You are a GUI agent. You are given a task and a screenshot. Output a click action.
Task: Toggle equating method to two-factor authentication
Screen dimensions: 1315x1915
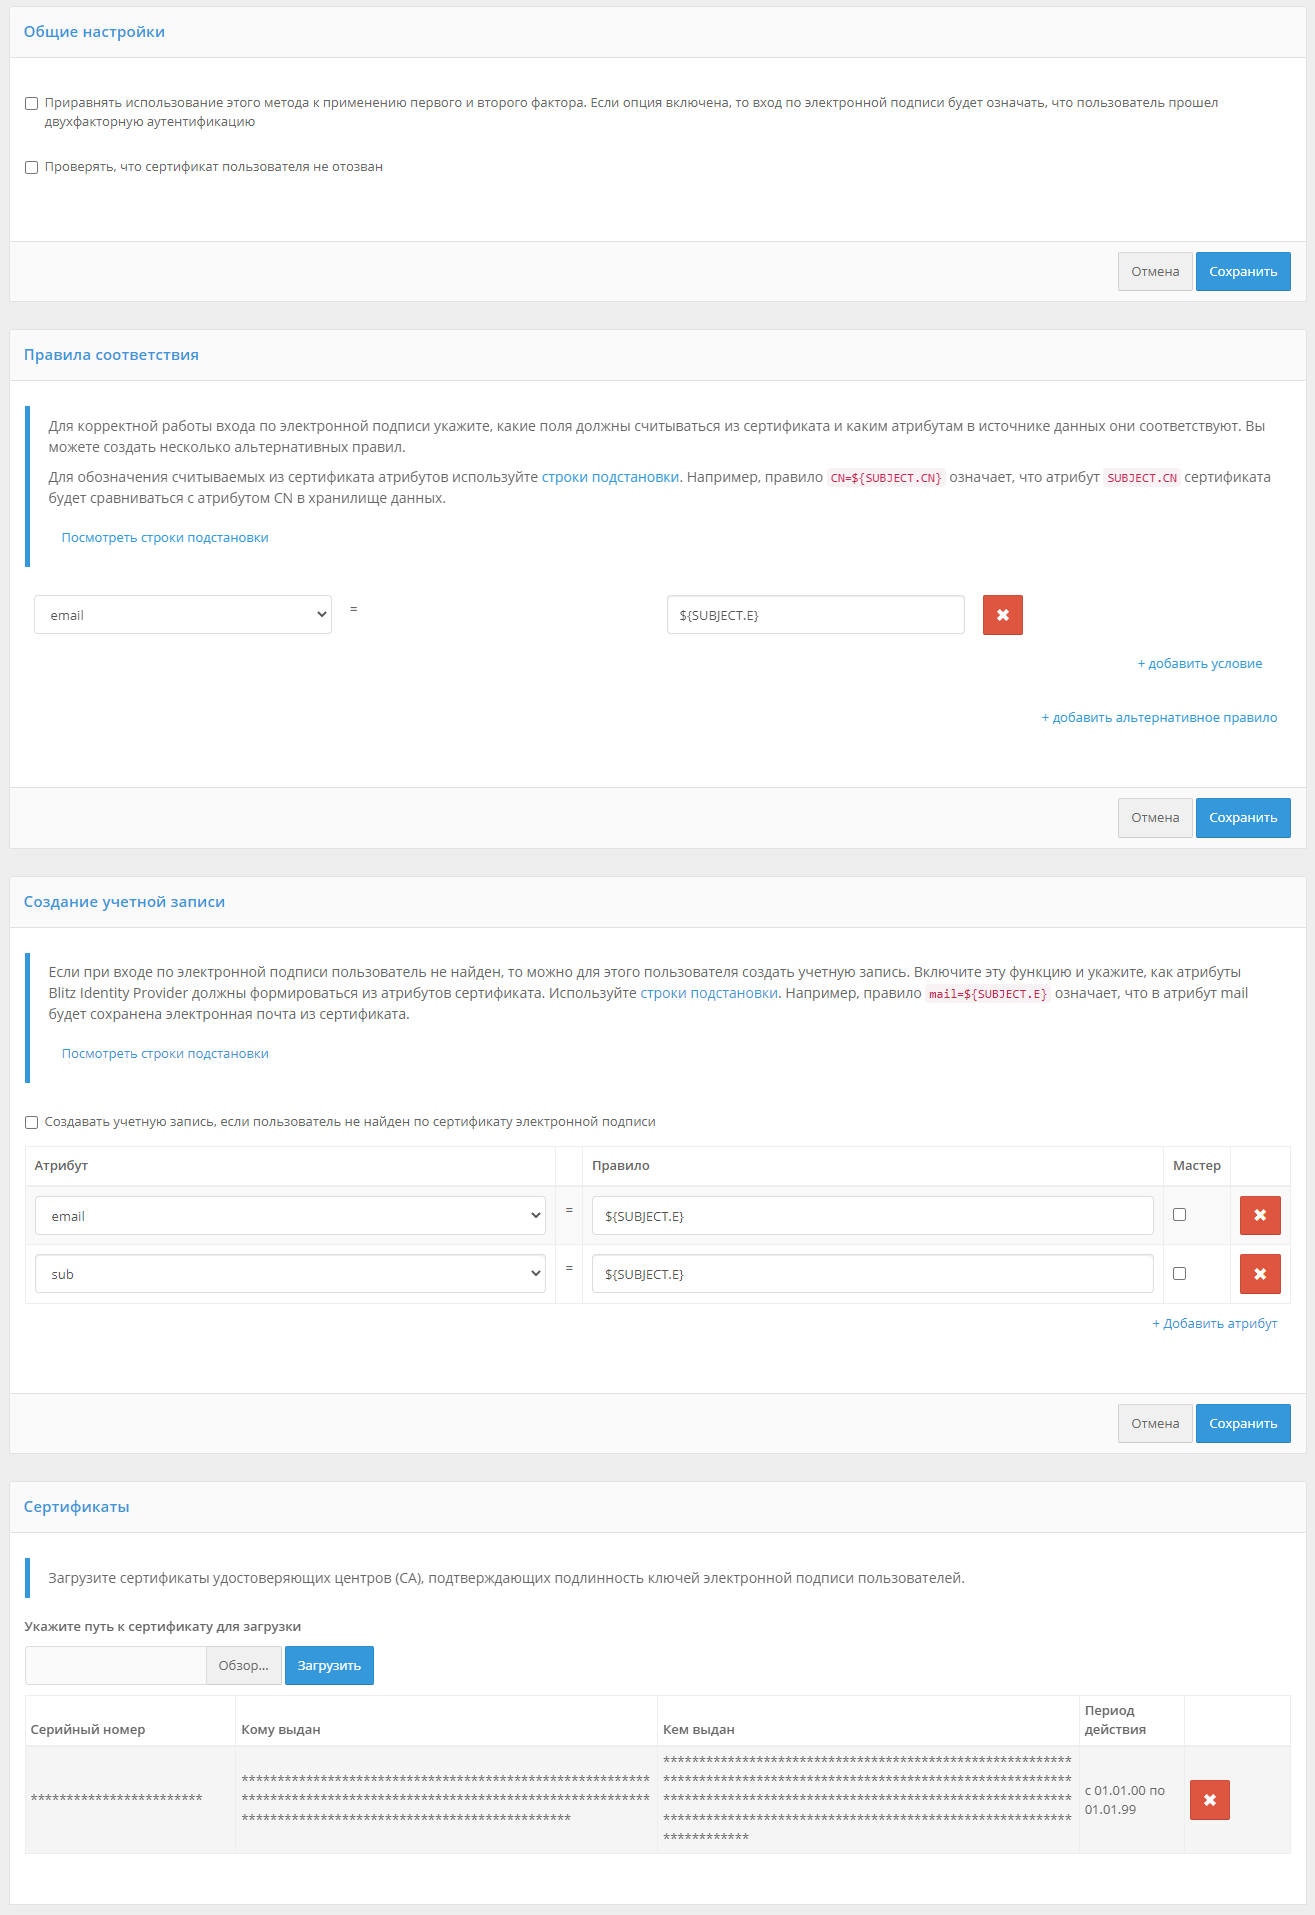(x=32, y=104)
